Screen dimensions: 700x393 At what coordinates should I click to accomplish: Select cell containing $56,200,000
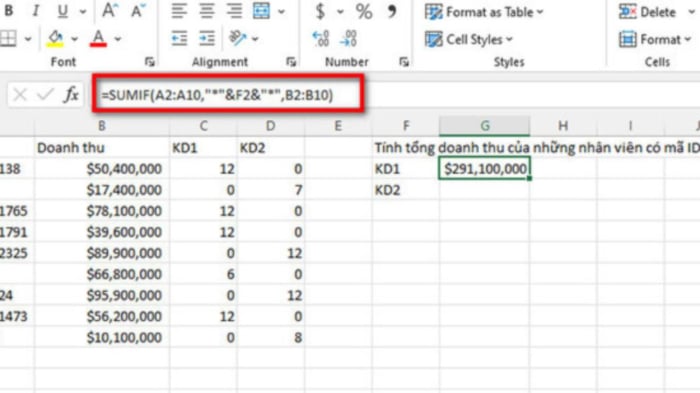[x=102, y=317]
